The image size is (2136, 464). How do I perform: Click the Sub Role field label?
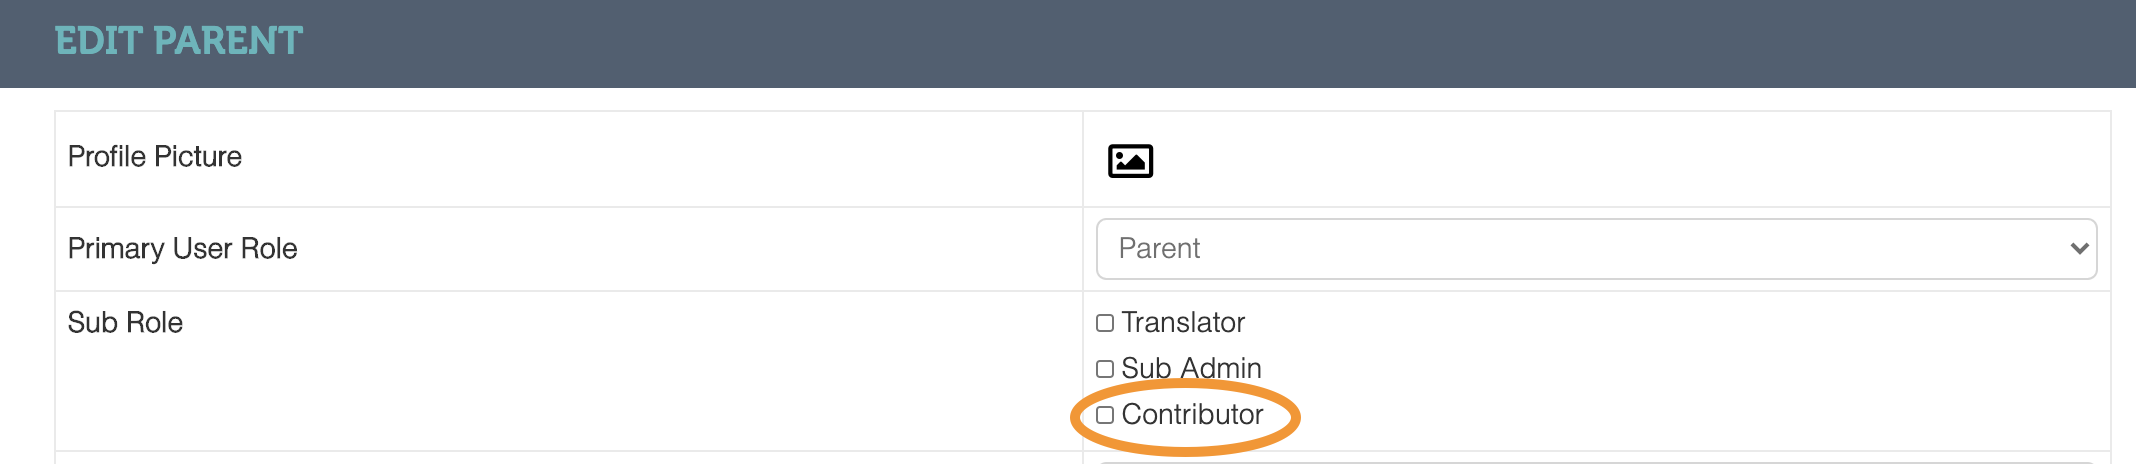[125, 323]
